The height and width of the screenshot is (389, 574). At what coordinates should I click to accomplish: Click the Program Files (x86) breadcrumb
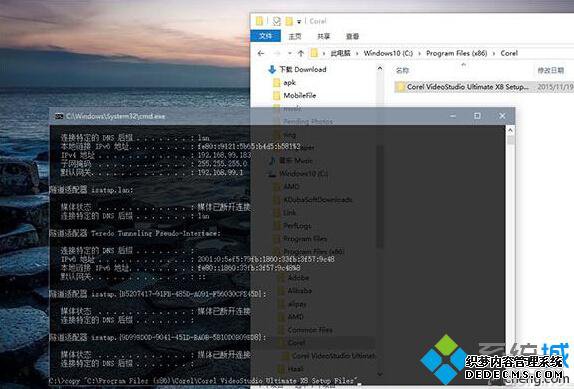coord(456,53)
